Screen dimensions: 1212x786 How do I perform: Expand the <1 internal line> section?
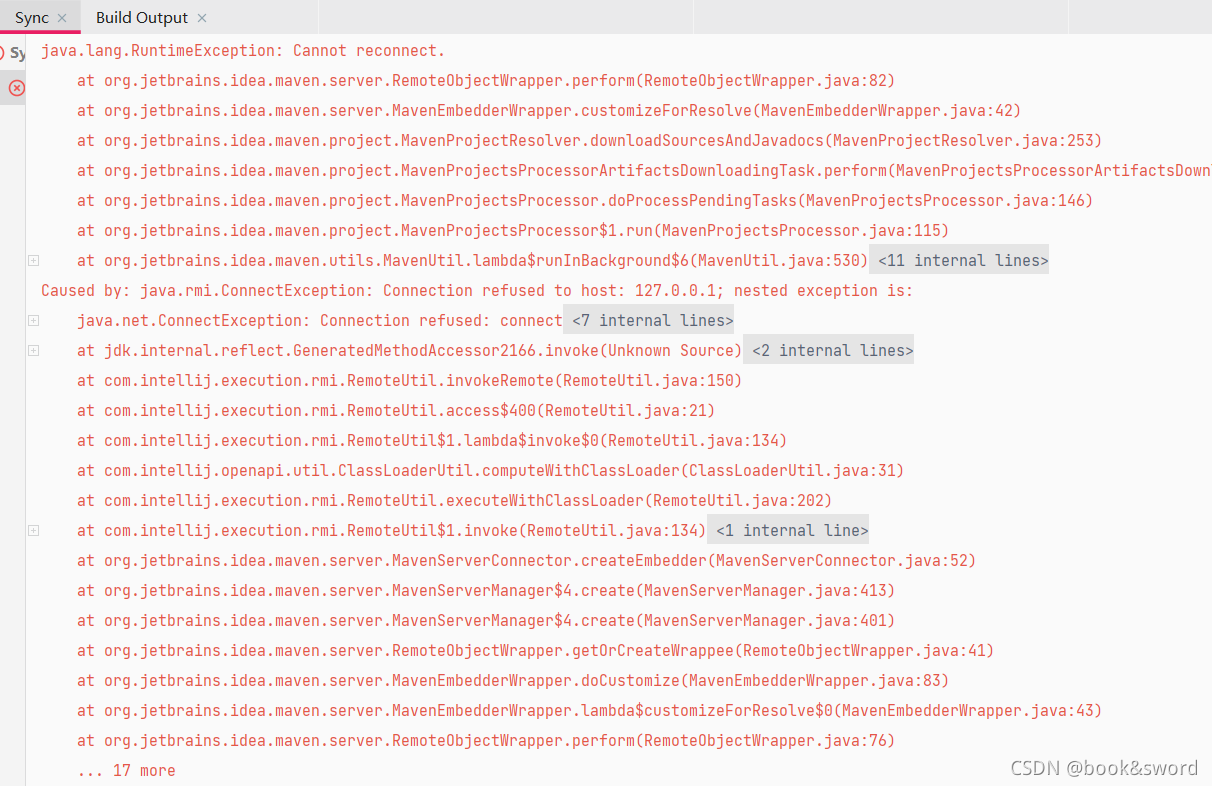pyautogui.click(x=790, y=530)
